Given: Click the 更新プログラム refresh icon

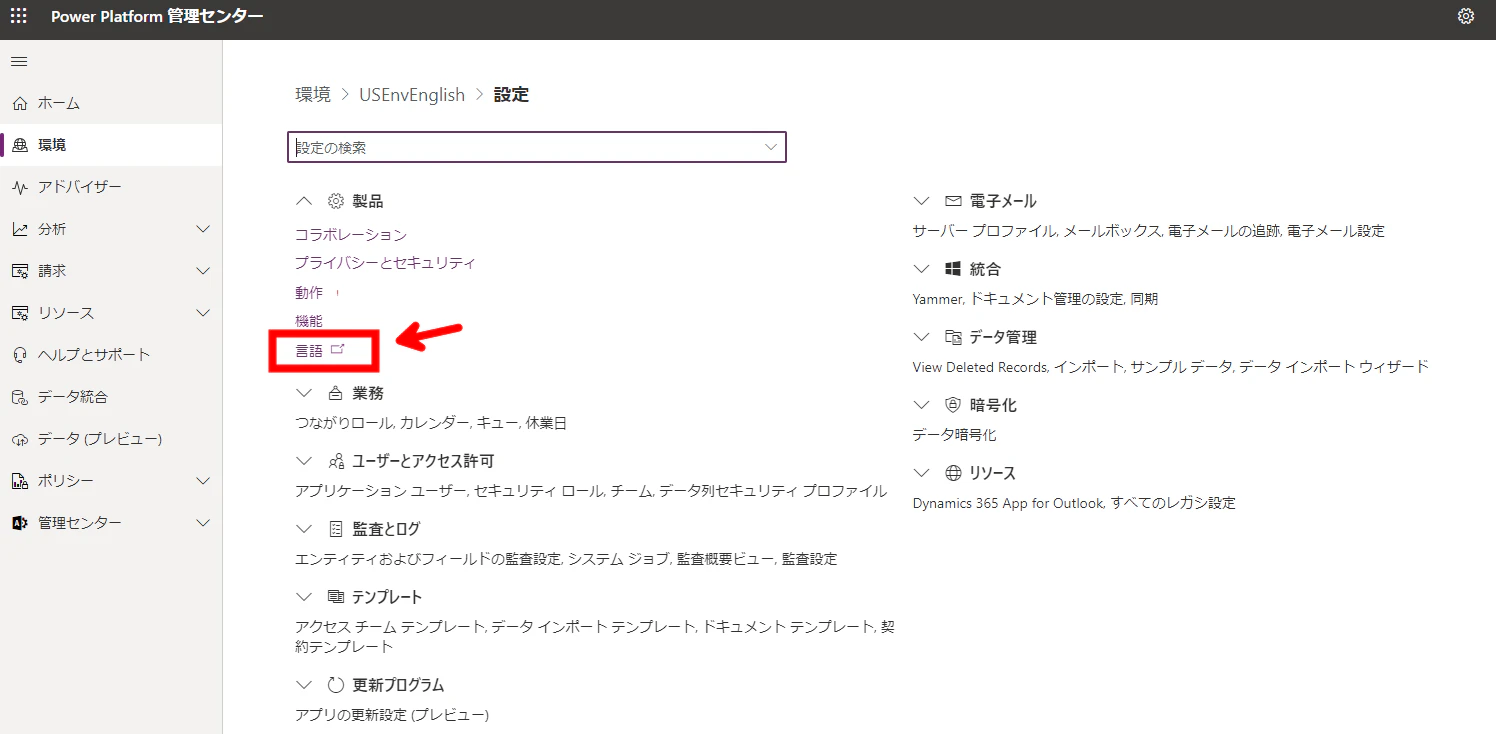Looking at the screenshot, I should click(x=336, y=685).
